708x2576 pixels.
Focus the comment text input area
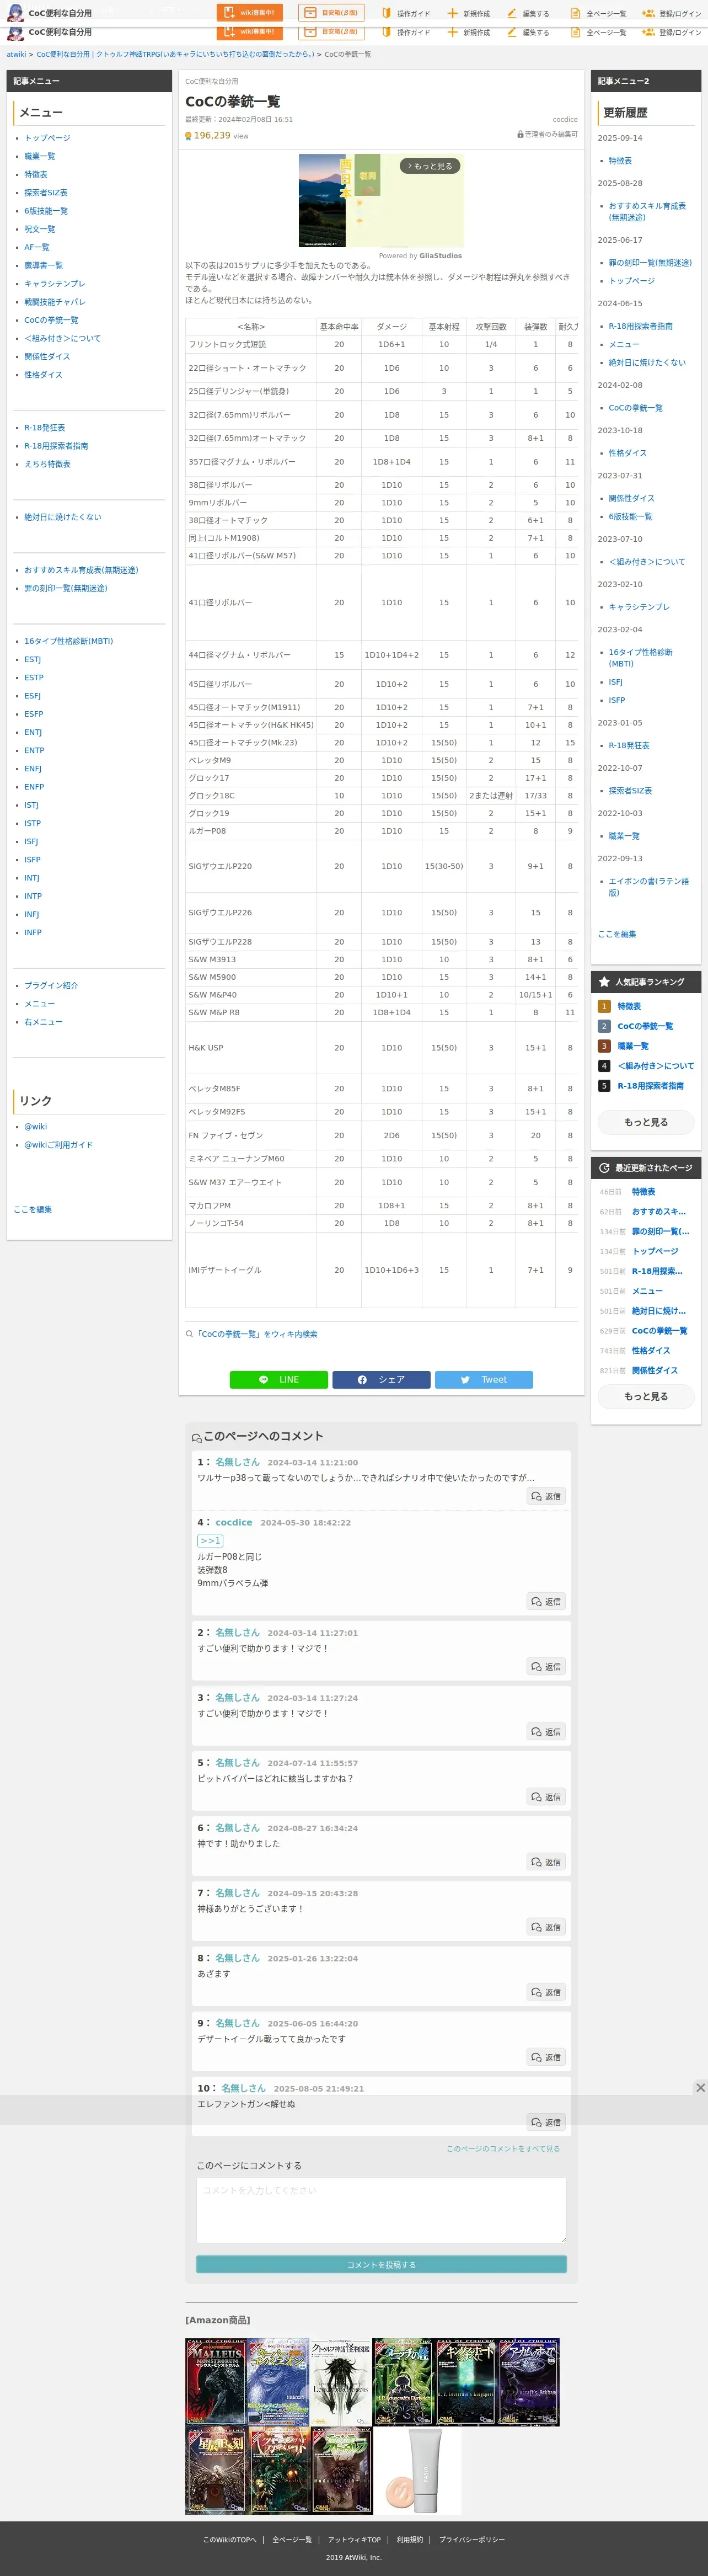(381, 2210)
